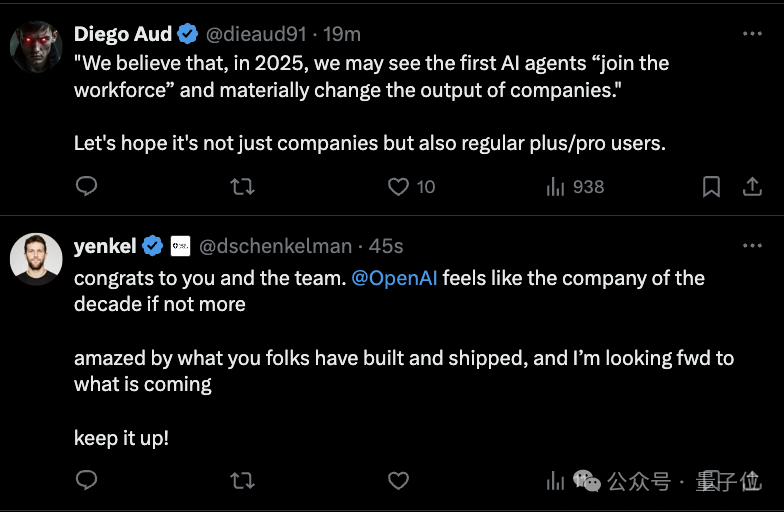
Task: Like yenkel's congratulations tweet
Action: tap(399, 481)
